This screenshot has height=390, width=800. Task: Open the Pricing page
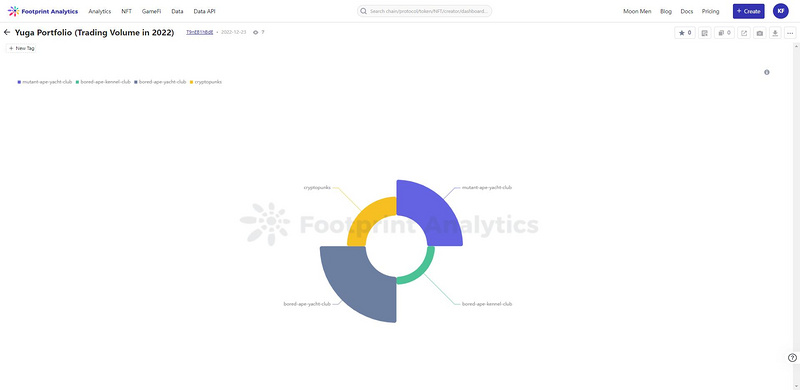[710, 11]
